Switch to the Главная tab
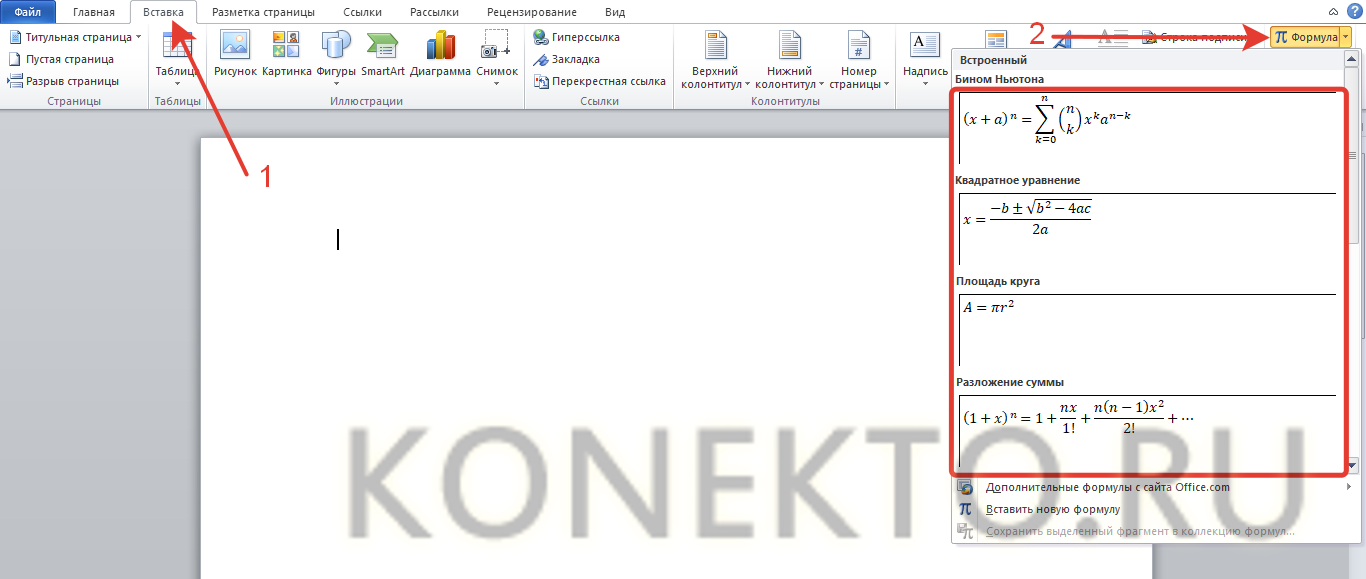The height and width of the screenshot is (579, 1366). (93, 12)
